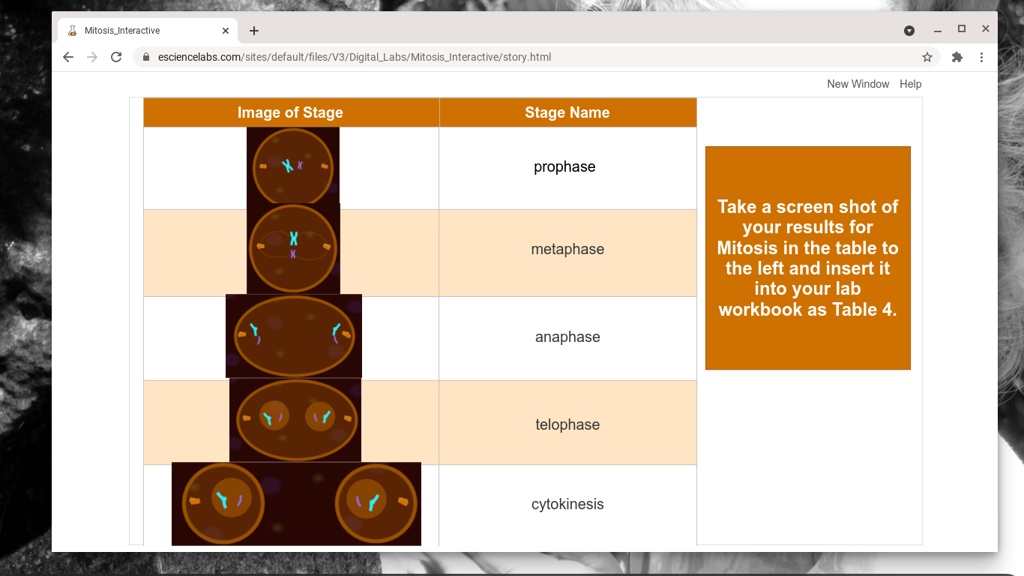Close the Mitosis_Interactive tab
The height and width of the screenshot is (576, 1024).
point(225,31)
